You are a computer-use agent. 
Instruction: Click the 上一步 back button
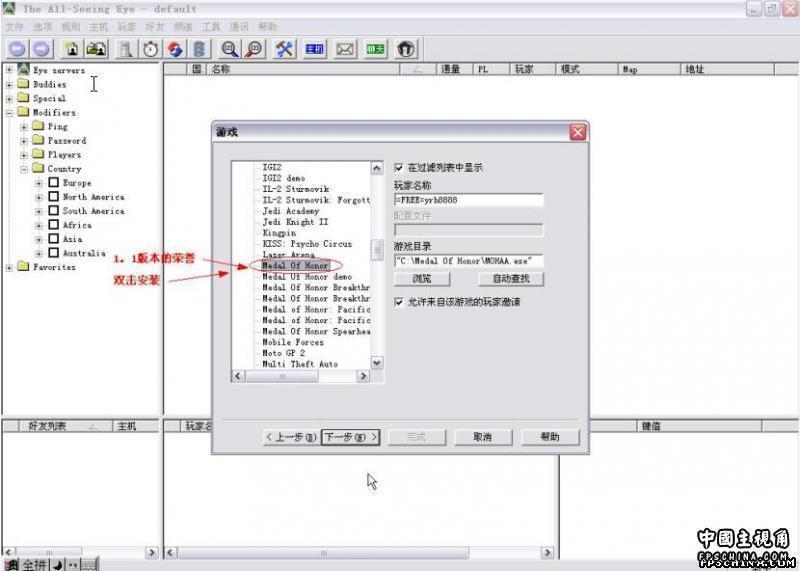click(291, 437)
